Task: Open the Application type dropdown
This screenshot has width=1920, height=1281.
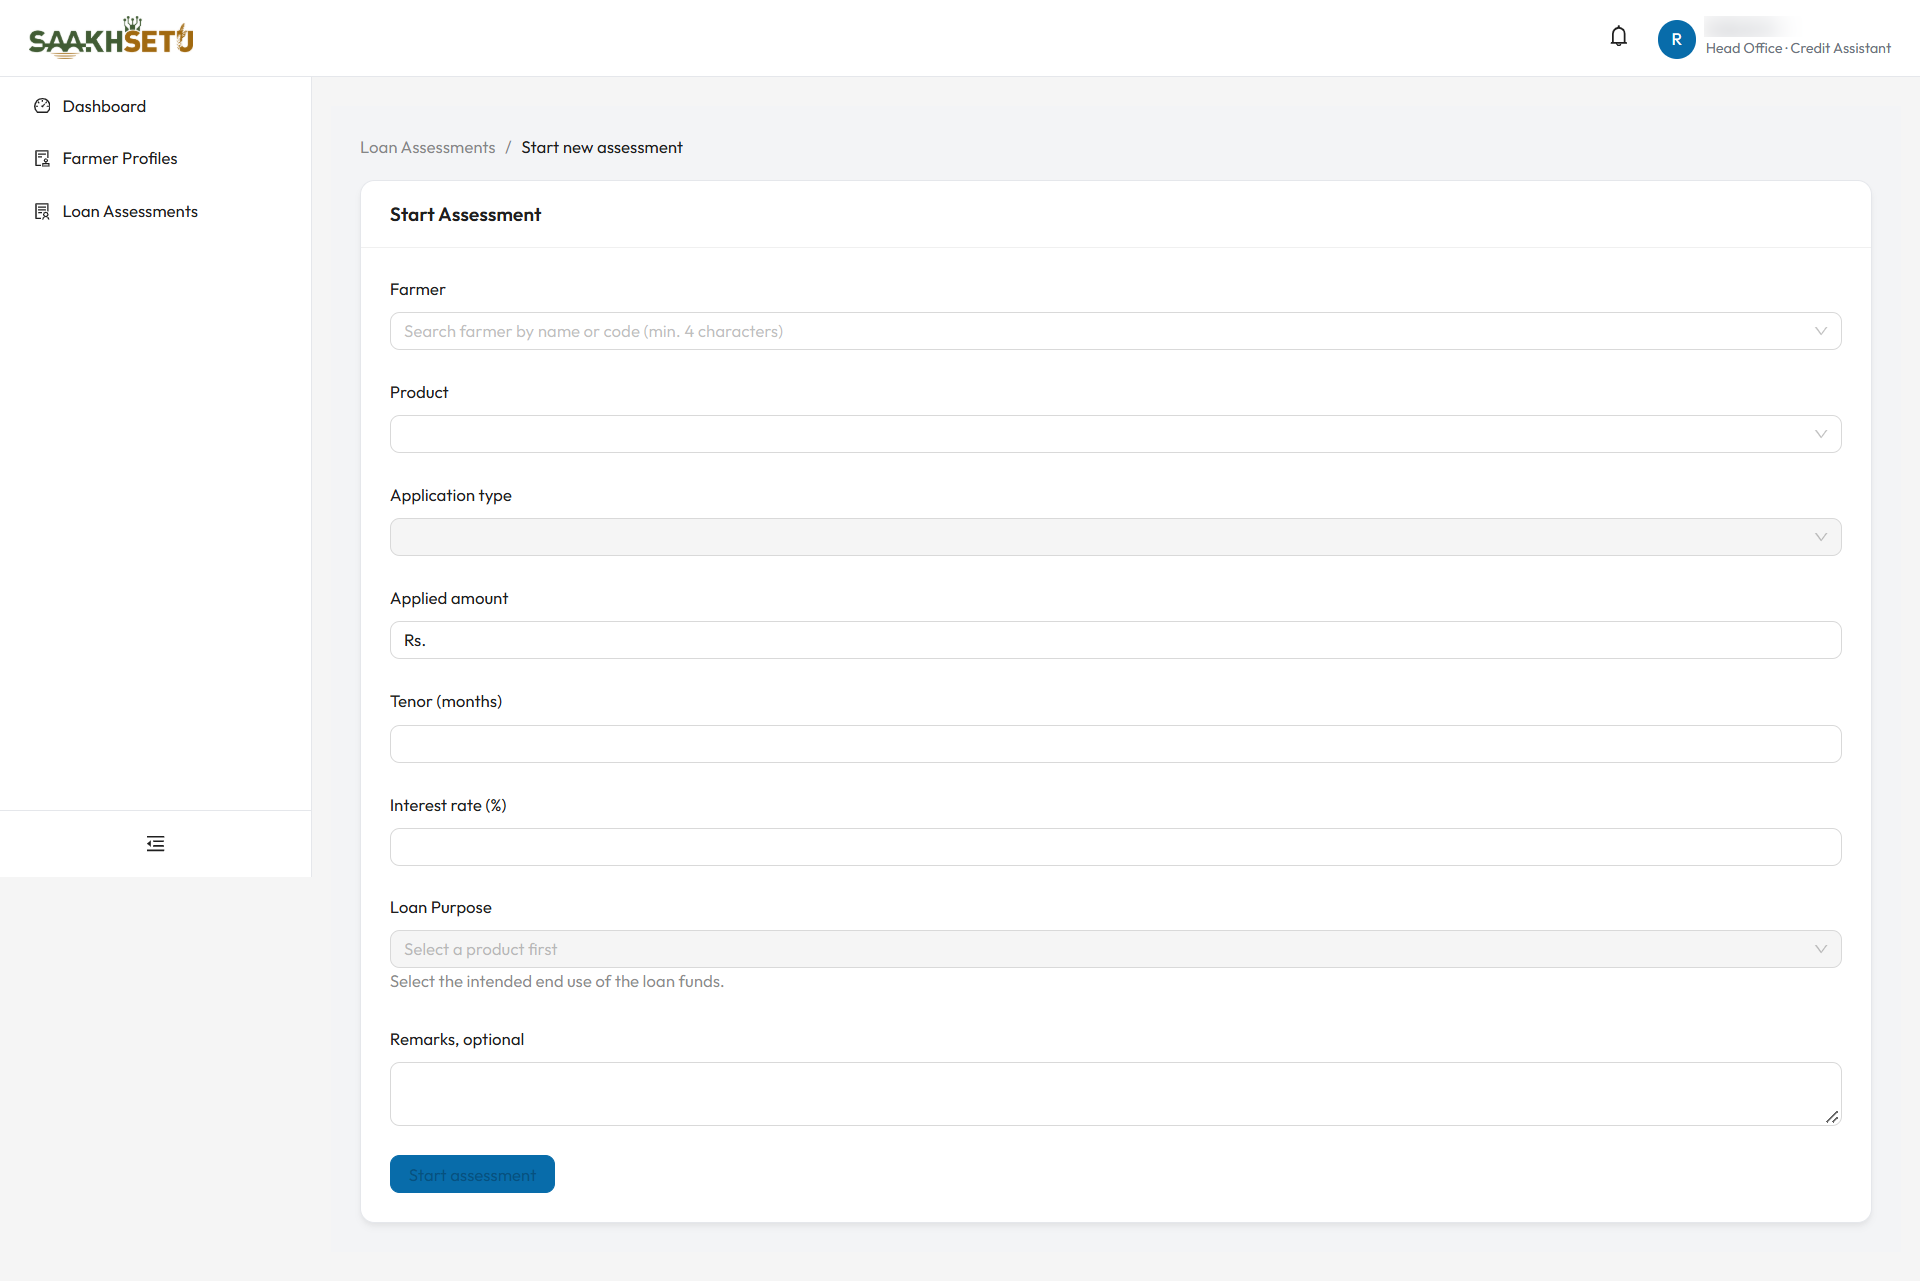Action: 1115,537
